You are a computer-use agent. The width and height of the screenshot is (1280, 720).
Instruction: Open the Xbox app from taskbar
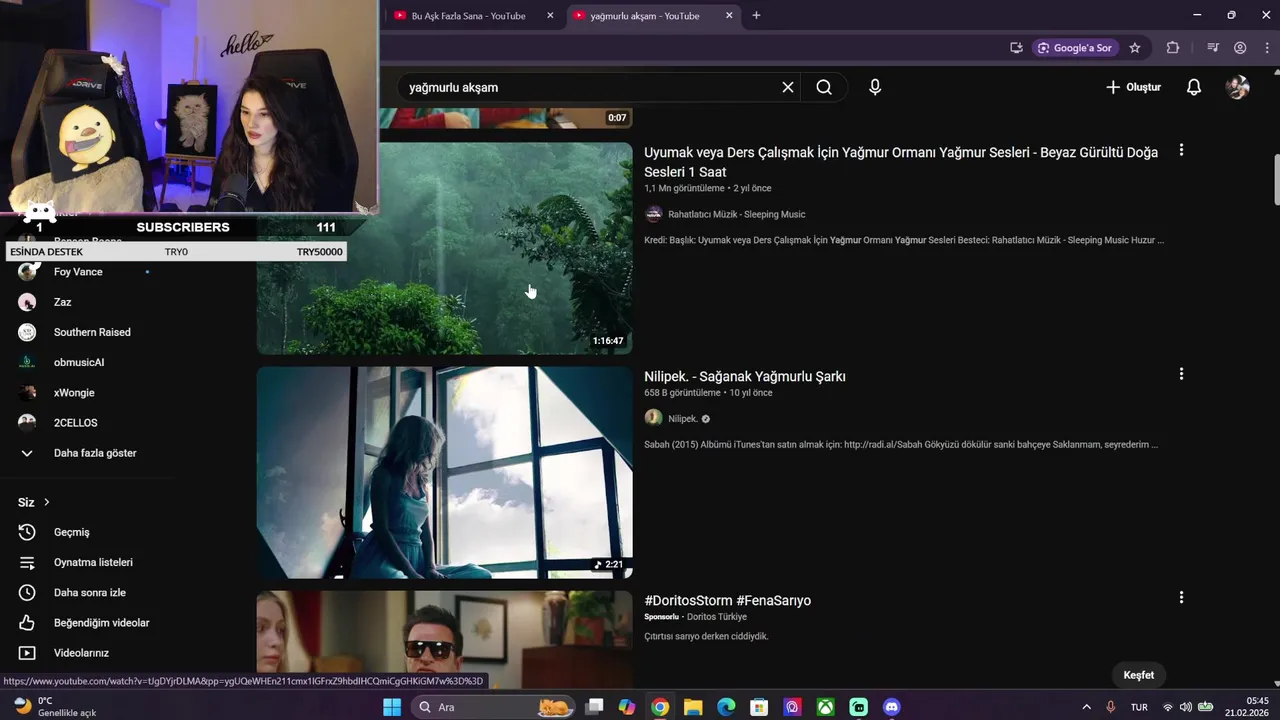pyautogui.click(x=825, y=707)
